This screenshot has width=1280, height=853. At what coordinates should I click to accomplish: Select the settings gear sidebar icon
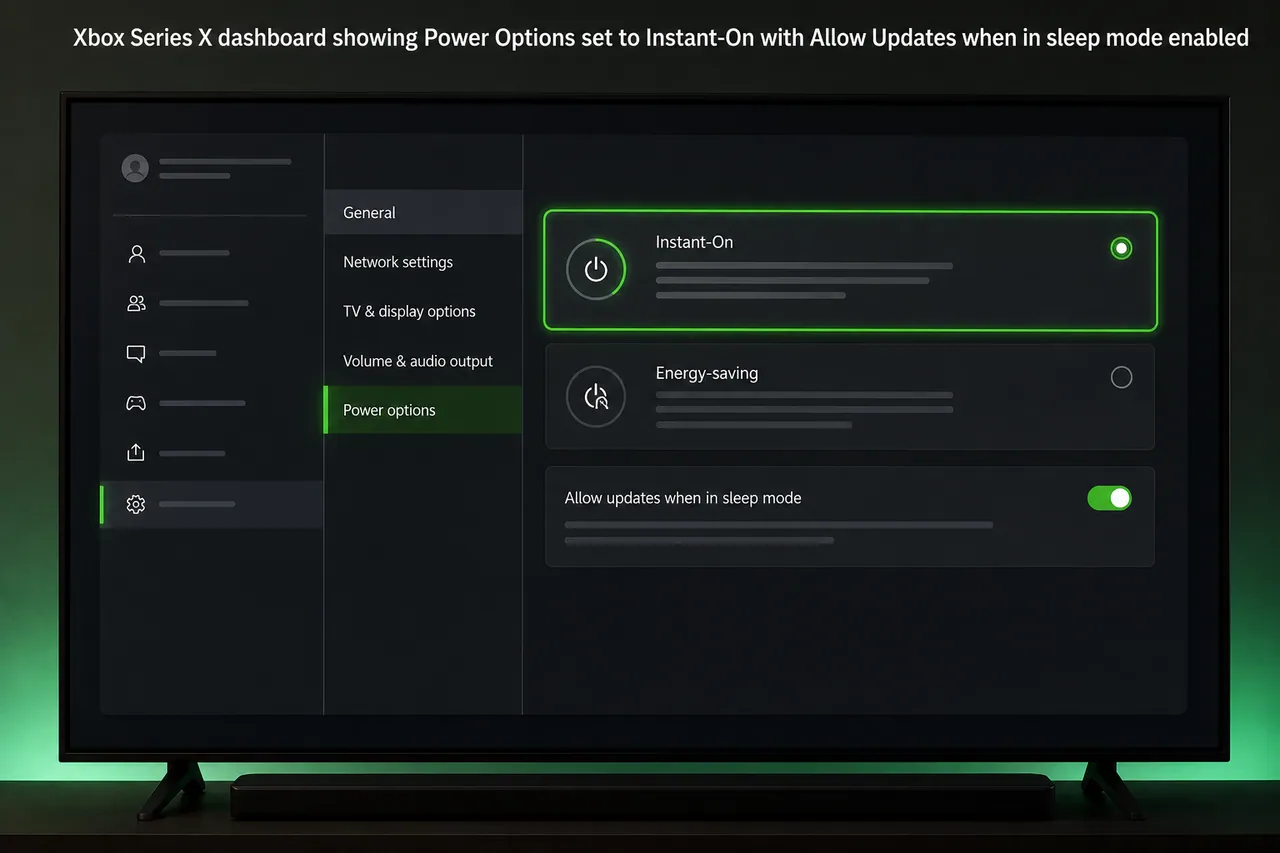[x=136, y=505]
